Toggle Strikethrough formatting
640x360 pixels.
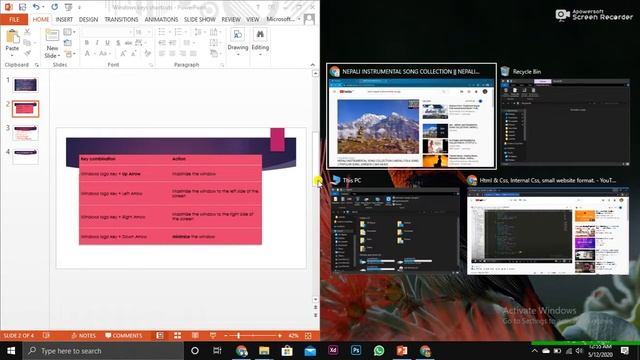pyautogui.click(x=128, y=43)
